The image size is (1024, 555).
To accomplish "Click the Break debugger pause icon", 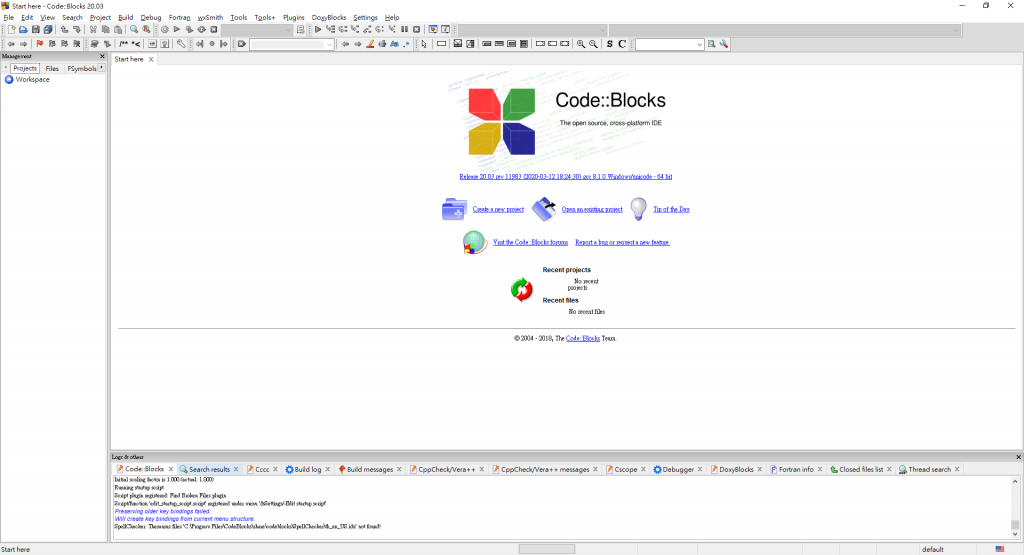I will pos(404,29).
